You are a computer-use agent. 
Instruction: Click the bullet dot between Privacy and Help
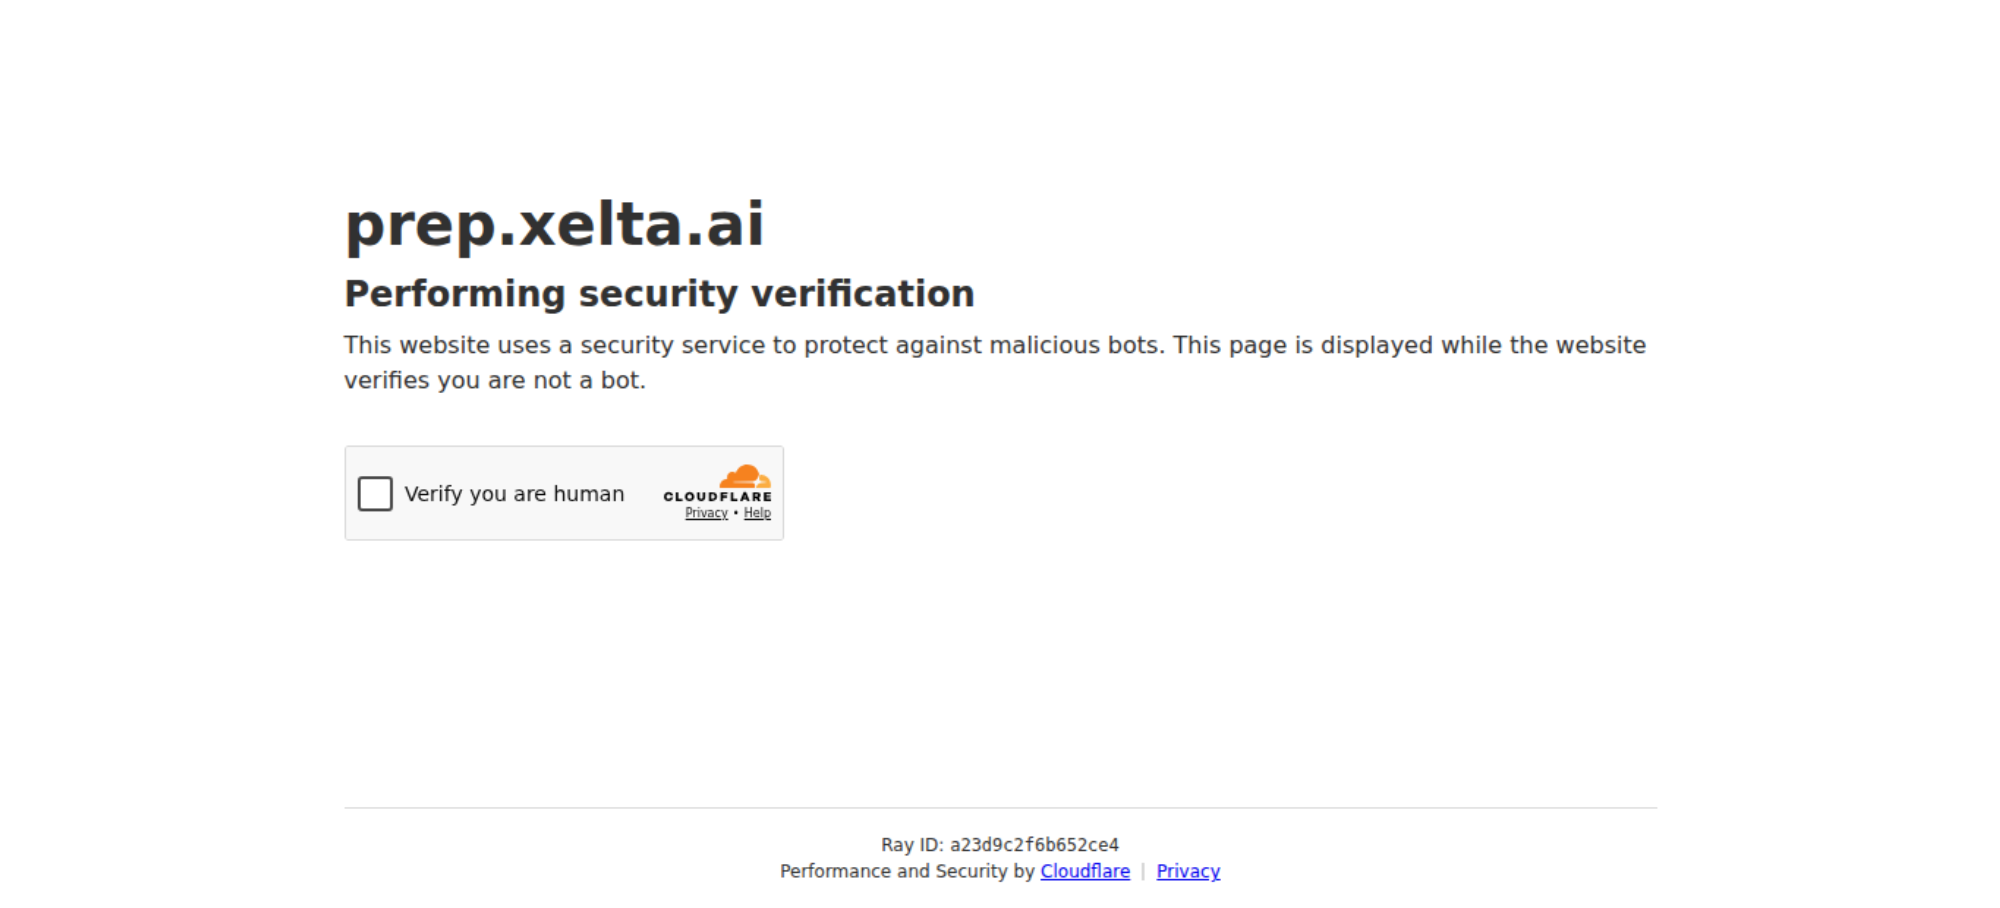pyautogui.click(x=736, y=513)
